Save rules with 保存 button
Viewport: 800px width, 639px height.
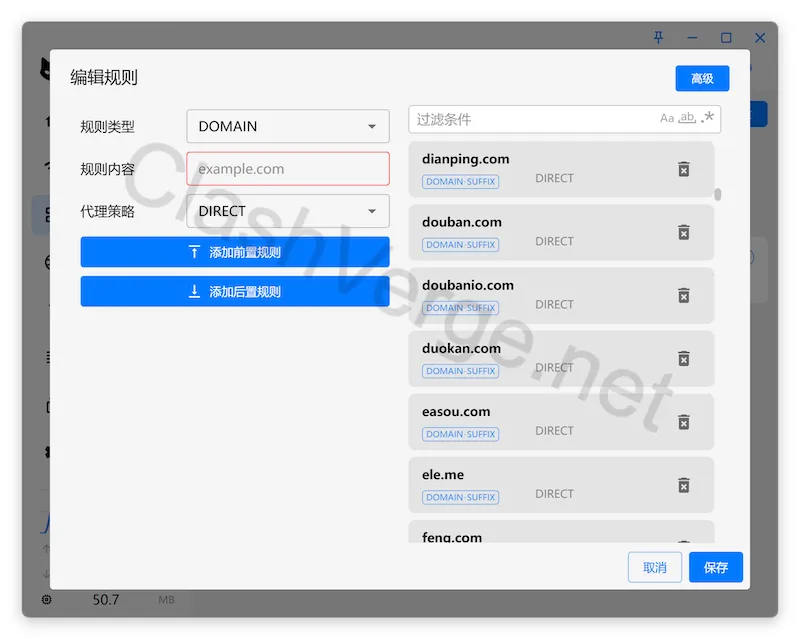point(716,567)
